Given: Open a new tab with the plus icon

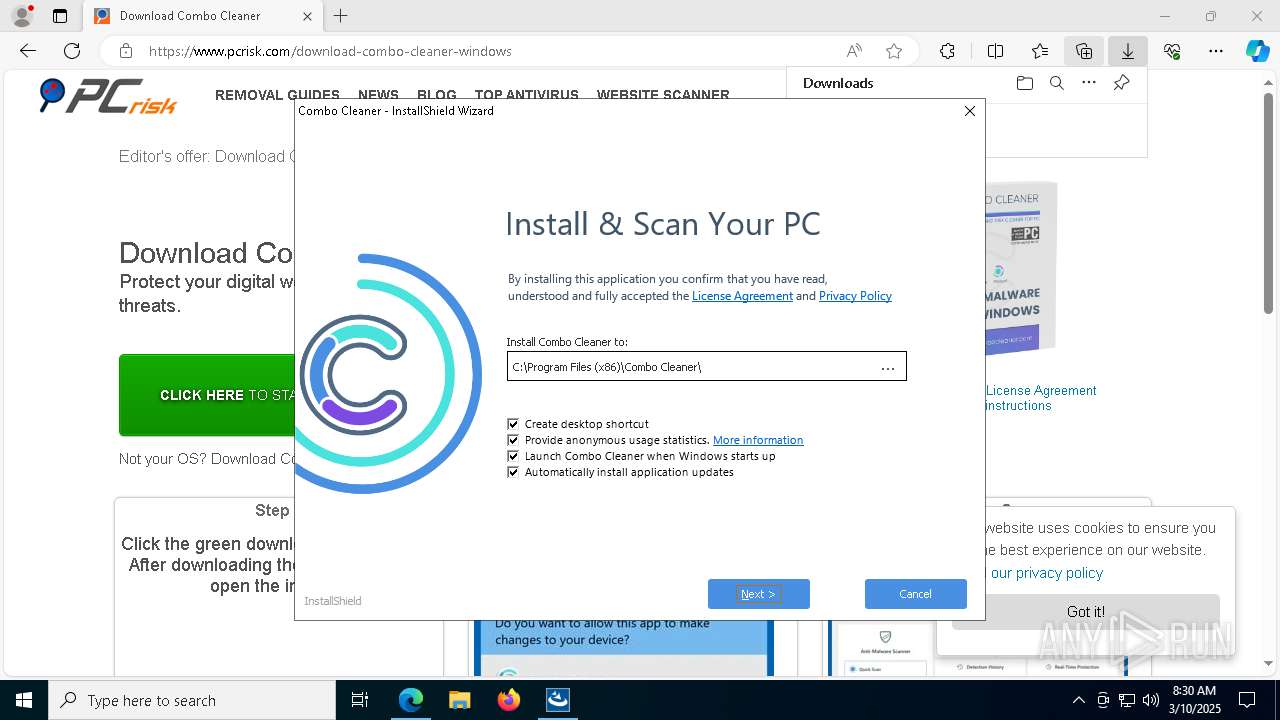Looking at the screenshot, I should 341,16.
